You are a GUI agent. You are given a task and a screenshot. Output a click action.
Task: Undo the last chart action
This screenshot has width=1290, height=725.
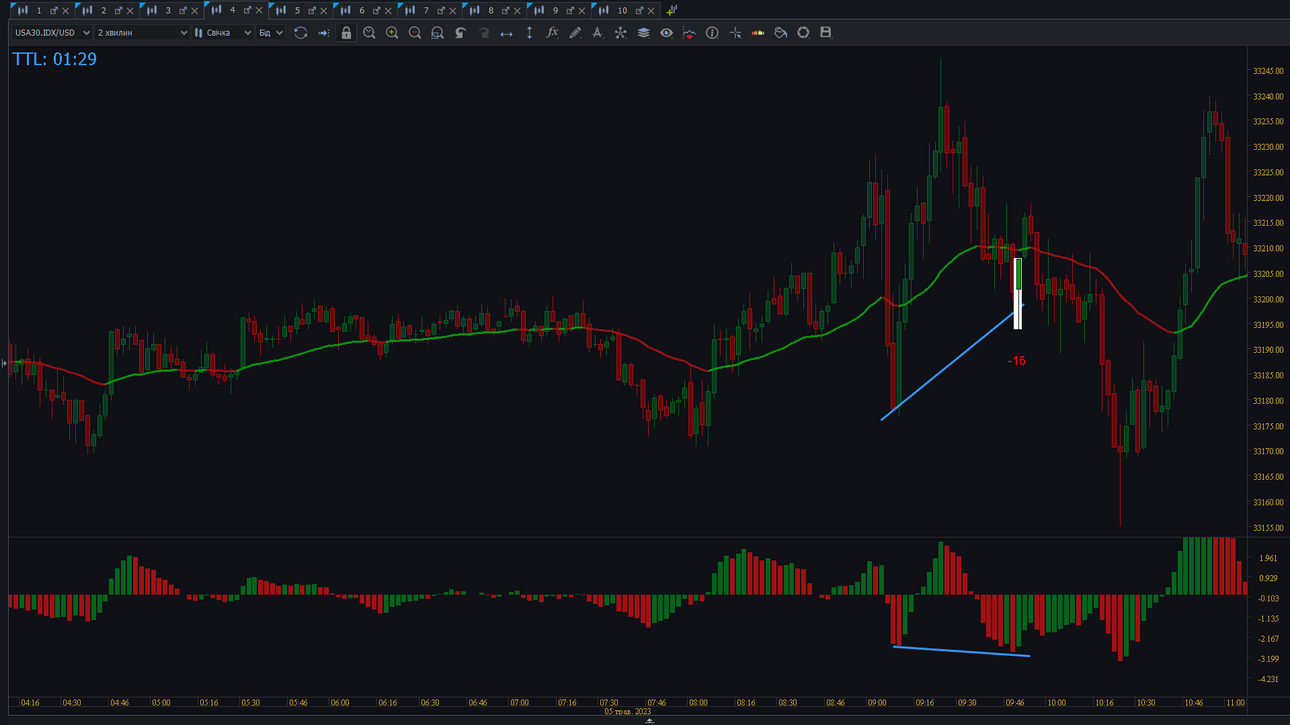coord(460,33)
